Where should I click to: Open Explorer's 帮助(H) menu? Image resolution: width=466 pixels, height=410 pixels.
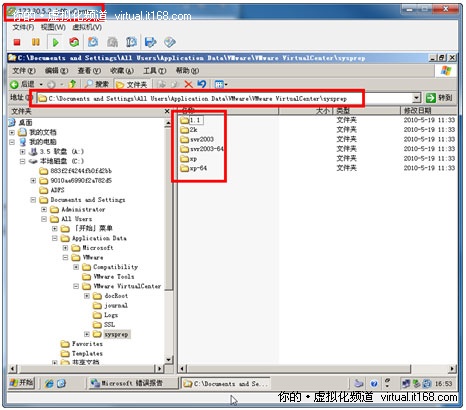point(187,71)
